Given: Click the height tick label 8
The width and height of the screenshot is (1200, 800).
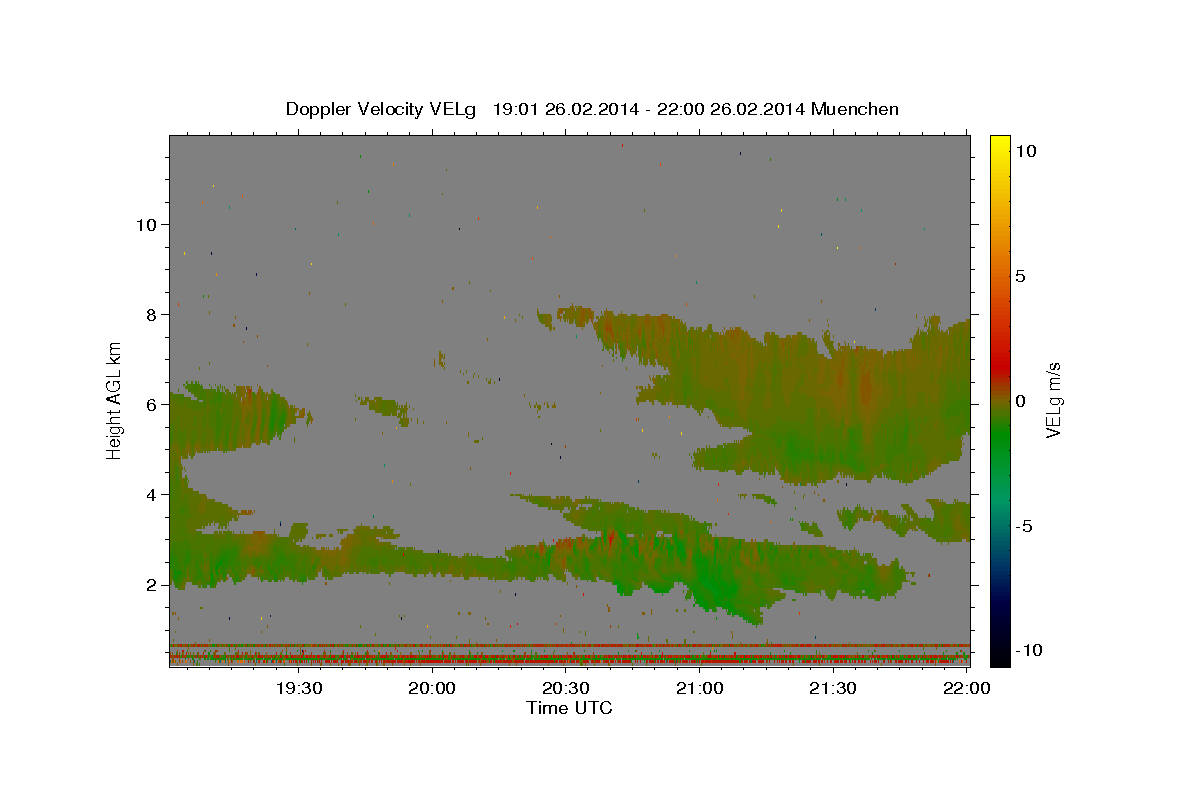Looking at the screenshot, I should [x=154, y=314].
